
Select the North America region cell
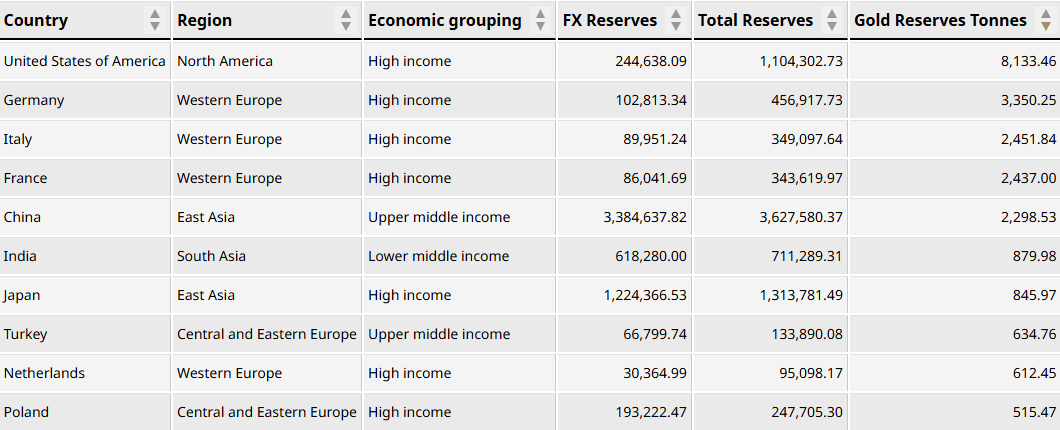pos(225,61)
